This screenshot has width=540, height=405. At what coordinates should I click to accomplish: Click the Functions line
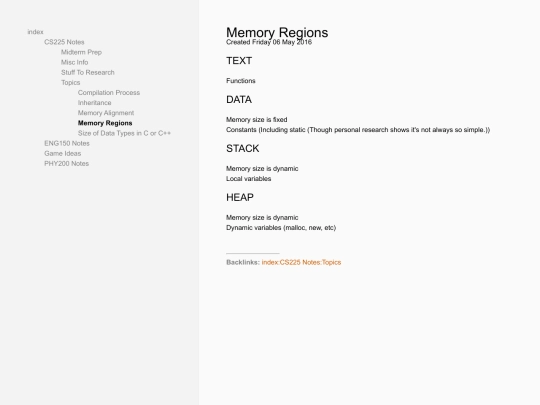[x=241, y=81]
